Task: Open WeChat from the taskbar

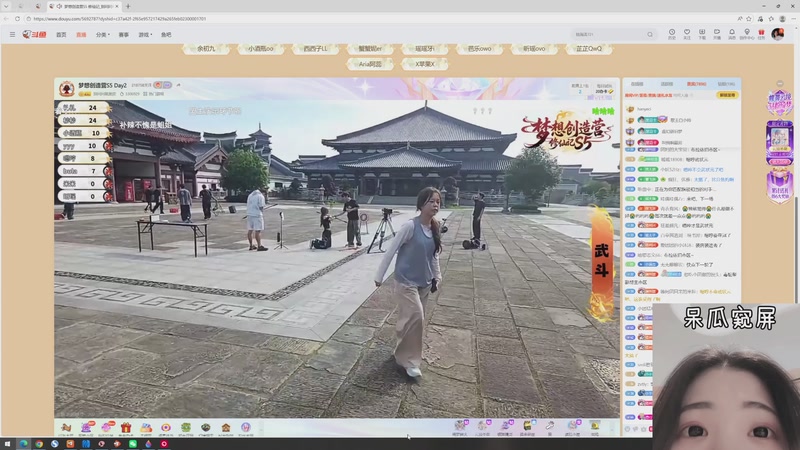Action: (x=133, y=444)
